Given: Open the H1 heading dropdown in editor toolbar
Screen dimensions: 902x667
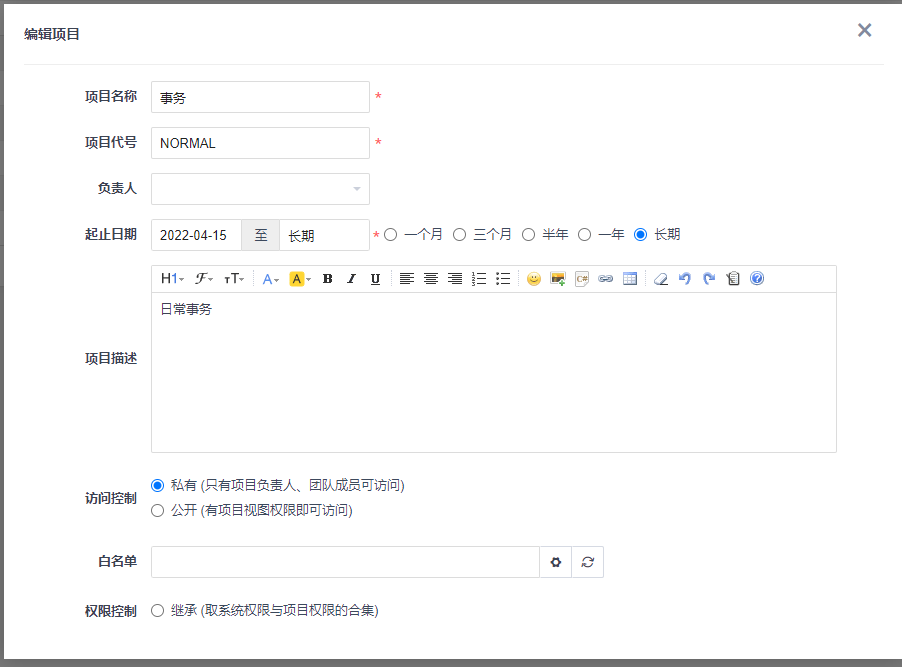Looking at the screenshot, I should tap(172, 279).
